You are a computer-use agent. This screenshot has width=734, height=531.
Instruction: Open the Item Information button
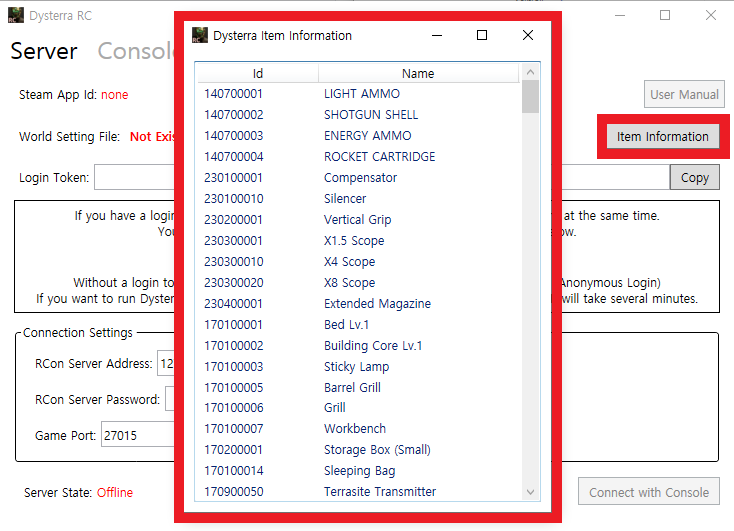pyautogui.click(x=662, y=136)
